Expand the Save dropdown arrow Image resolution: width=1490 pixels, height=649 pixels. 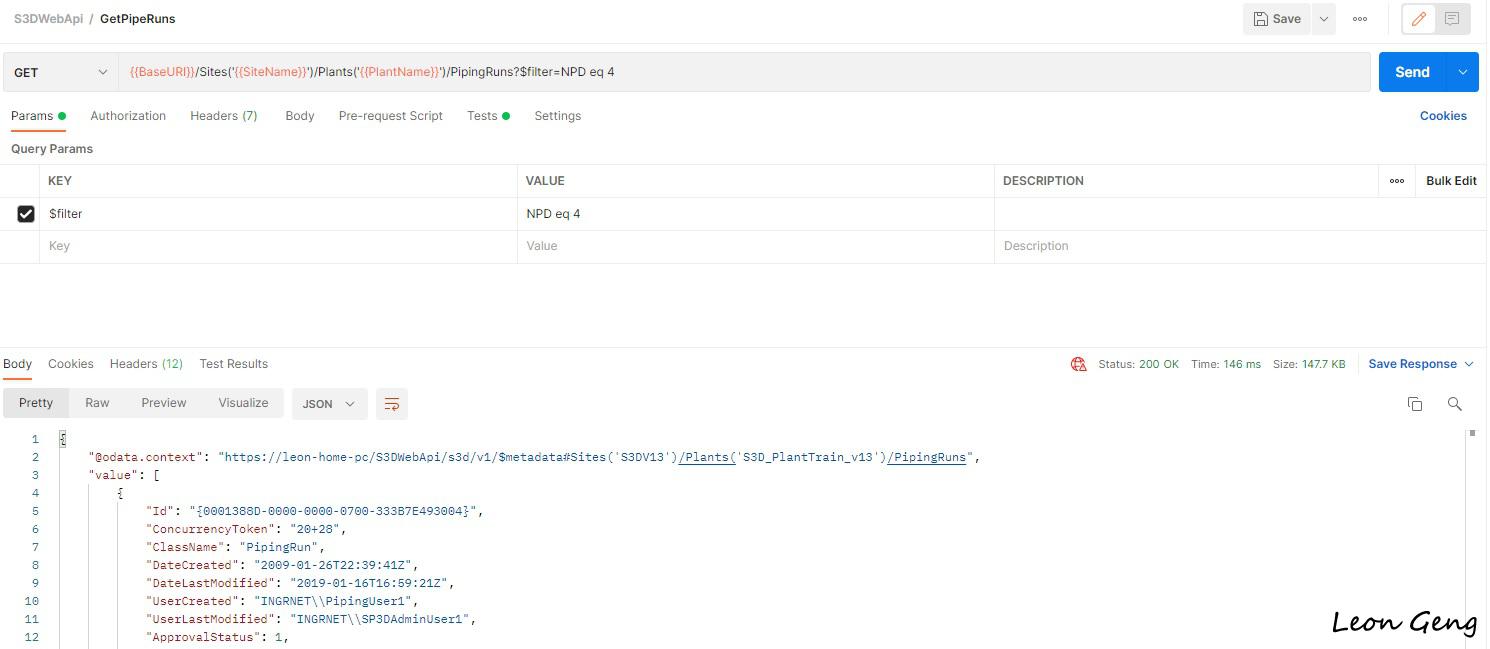pos(1323,19)
